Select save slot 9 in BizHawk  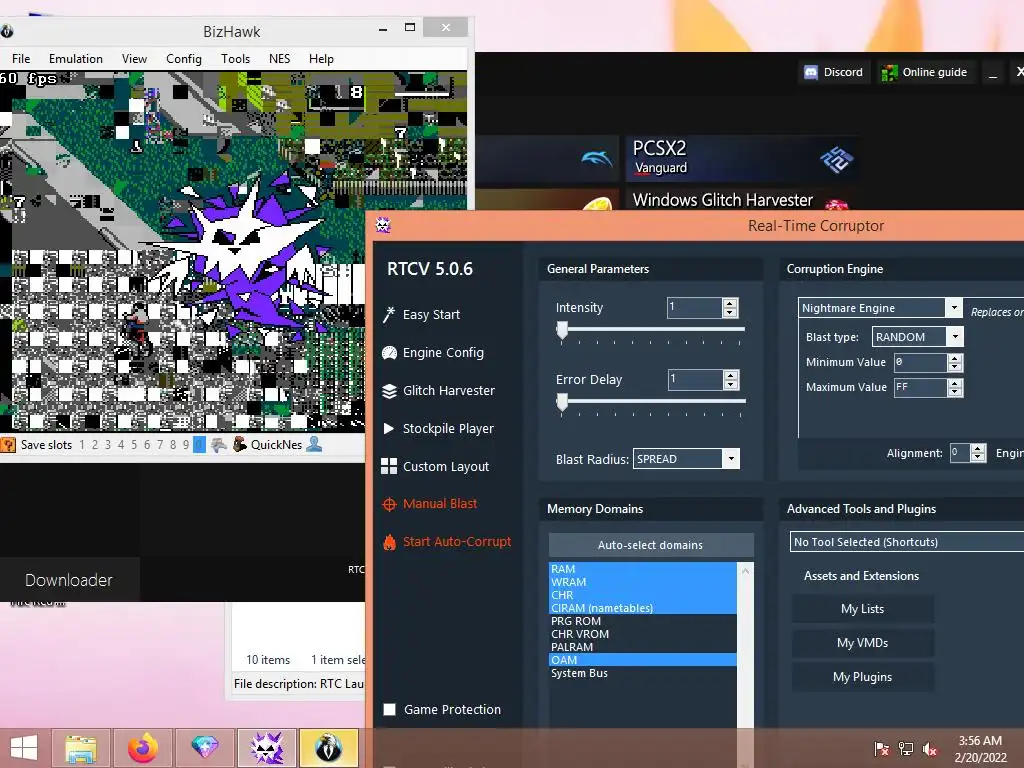[x=186, y=445]
